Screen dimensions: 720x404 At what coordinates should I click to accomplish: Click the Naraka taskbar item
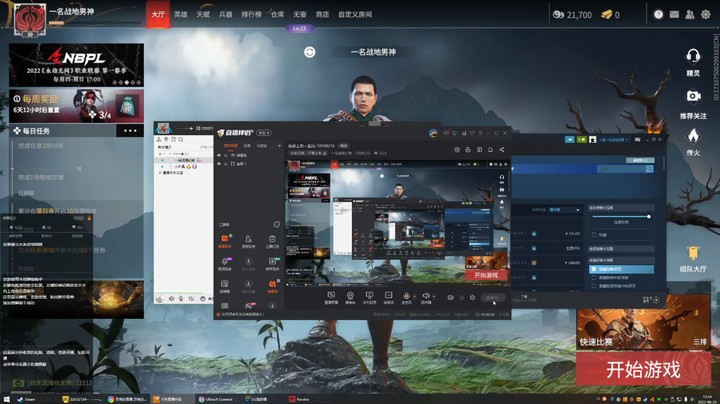299,399
